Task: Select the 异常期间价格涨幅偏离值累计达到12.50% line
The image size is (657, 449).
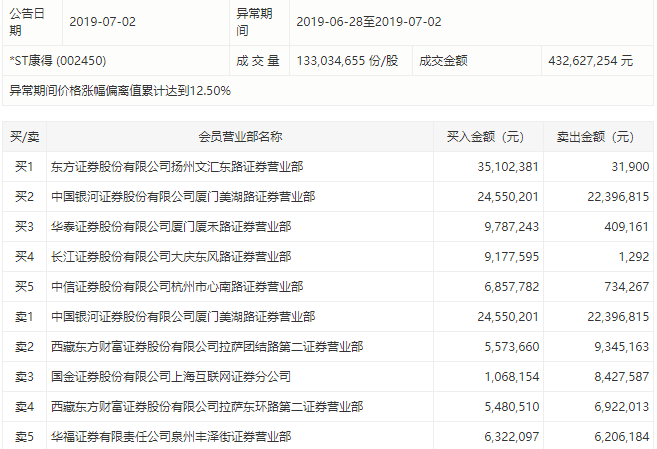Action: point(120,91)
